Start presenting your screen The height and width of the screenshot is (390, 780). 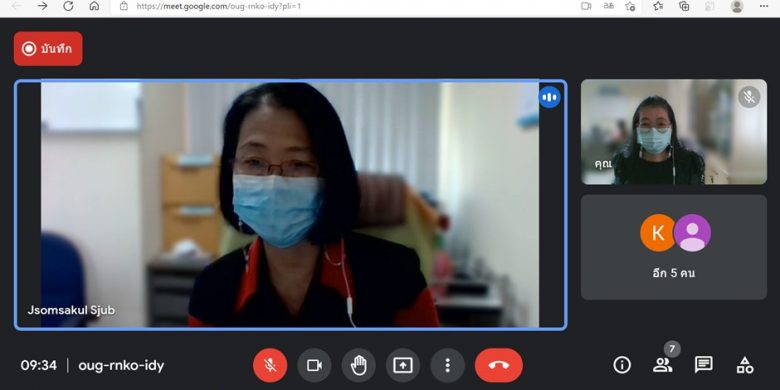point(403,366)
